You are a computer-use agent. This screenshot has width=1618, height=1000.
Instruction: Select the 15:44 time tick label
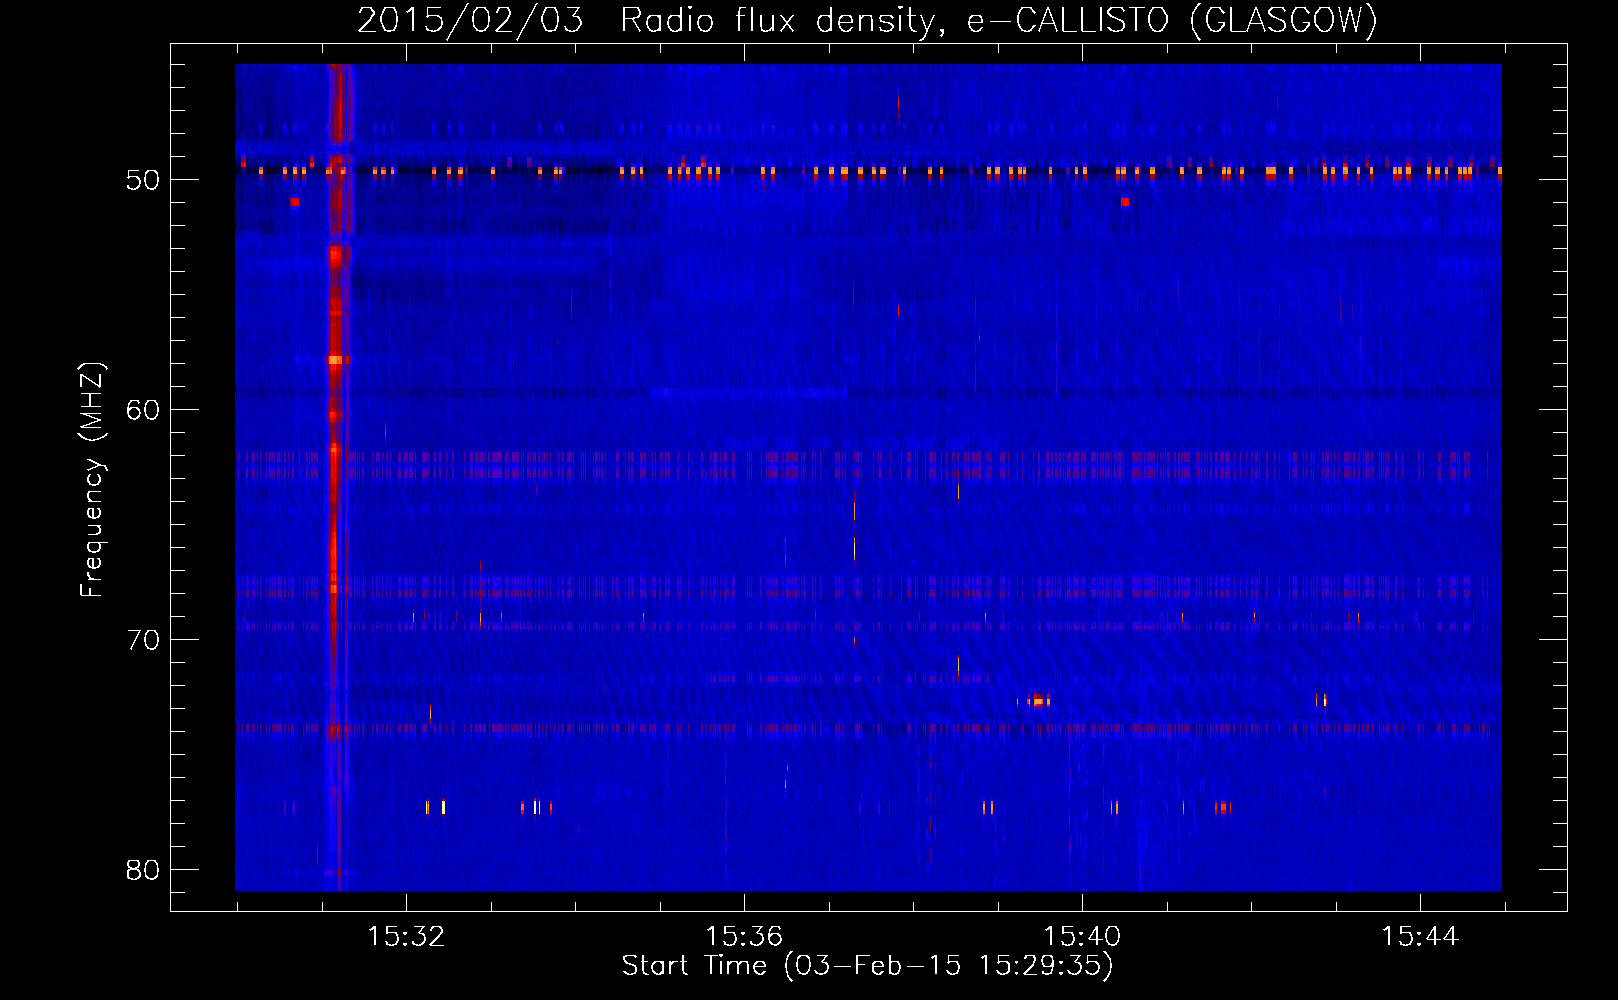(1420, 937)
